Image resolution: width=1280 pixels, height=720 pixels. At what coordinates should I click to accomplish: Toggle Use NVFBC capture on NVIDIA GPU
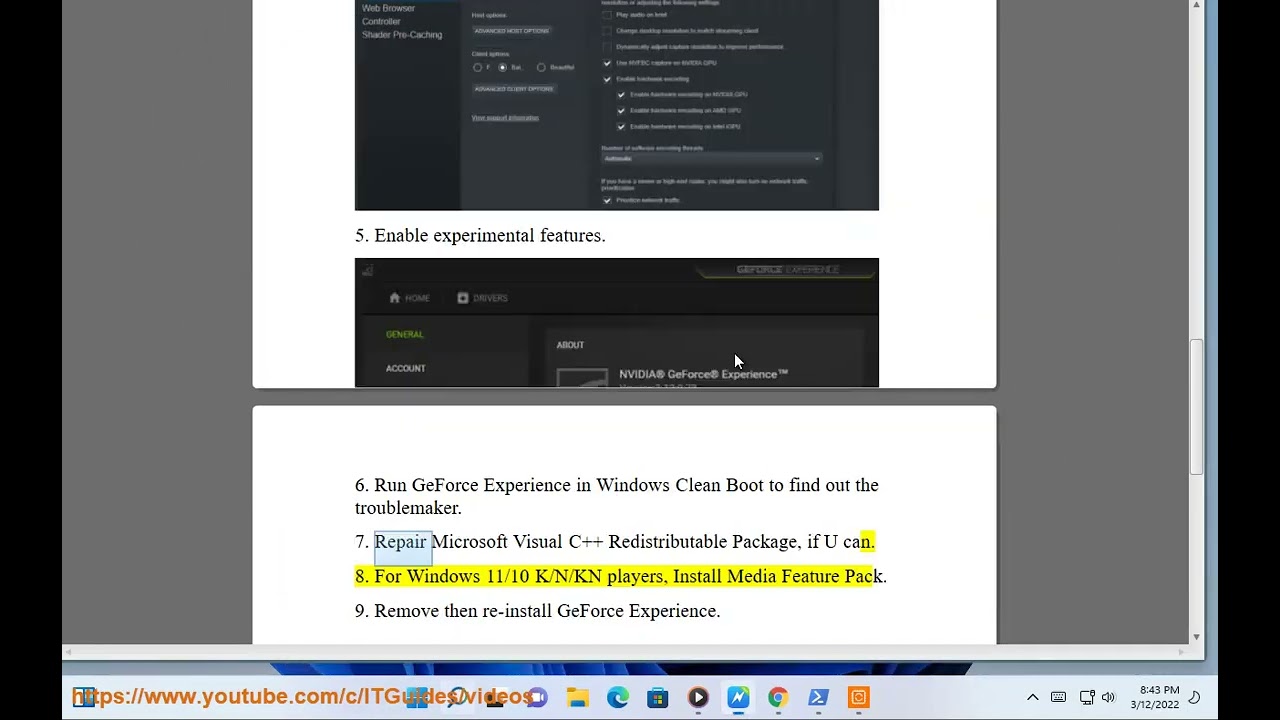(607, 63)
